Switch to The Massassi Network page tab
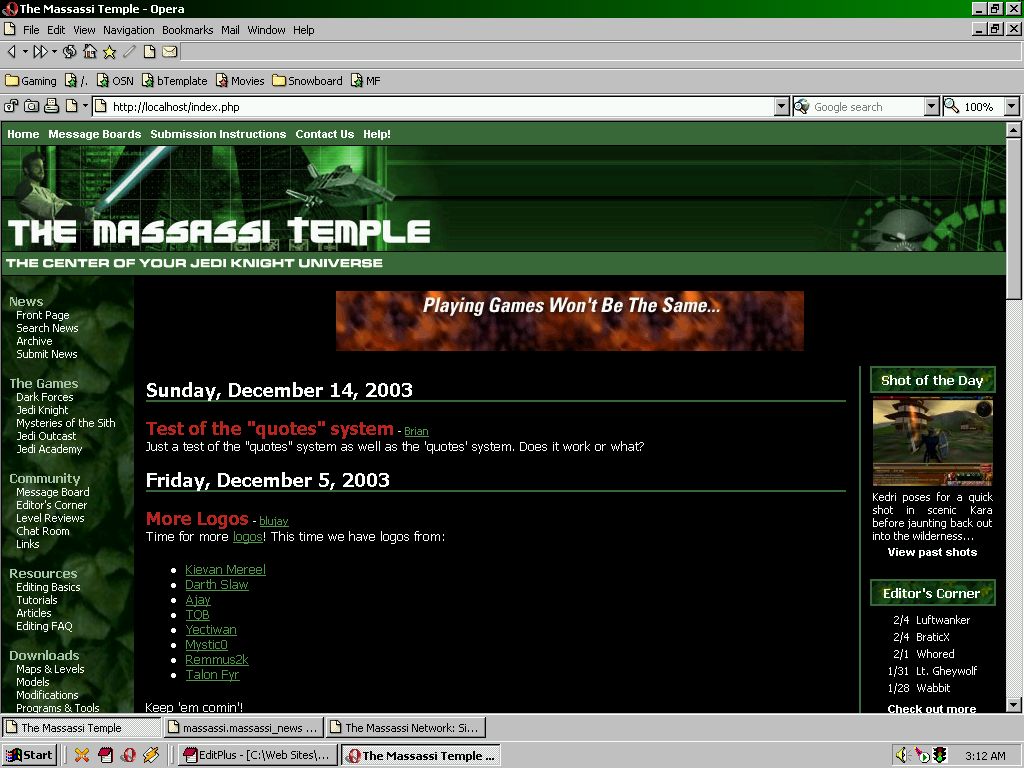1024x768 pixels. (405, 728)
